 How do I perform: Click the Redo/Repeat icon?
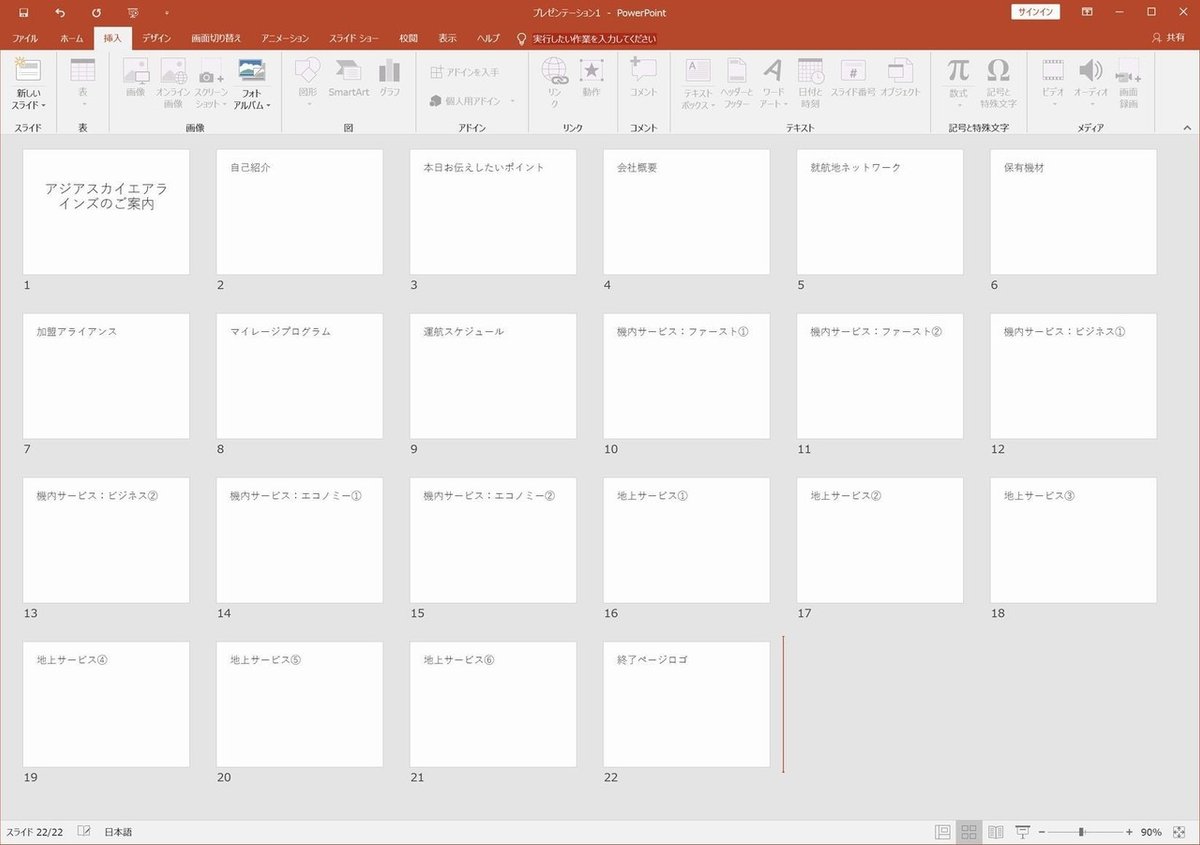(96, 13)
